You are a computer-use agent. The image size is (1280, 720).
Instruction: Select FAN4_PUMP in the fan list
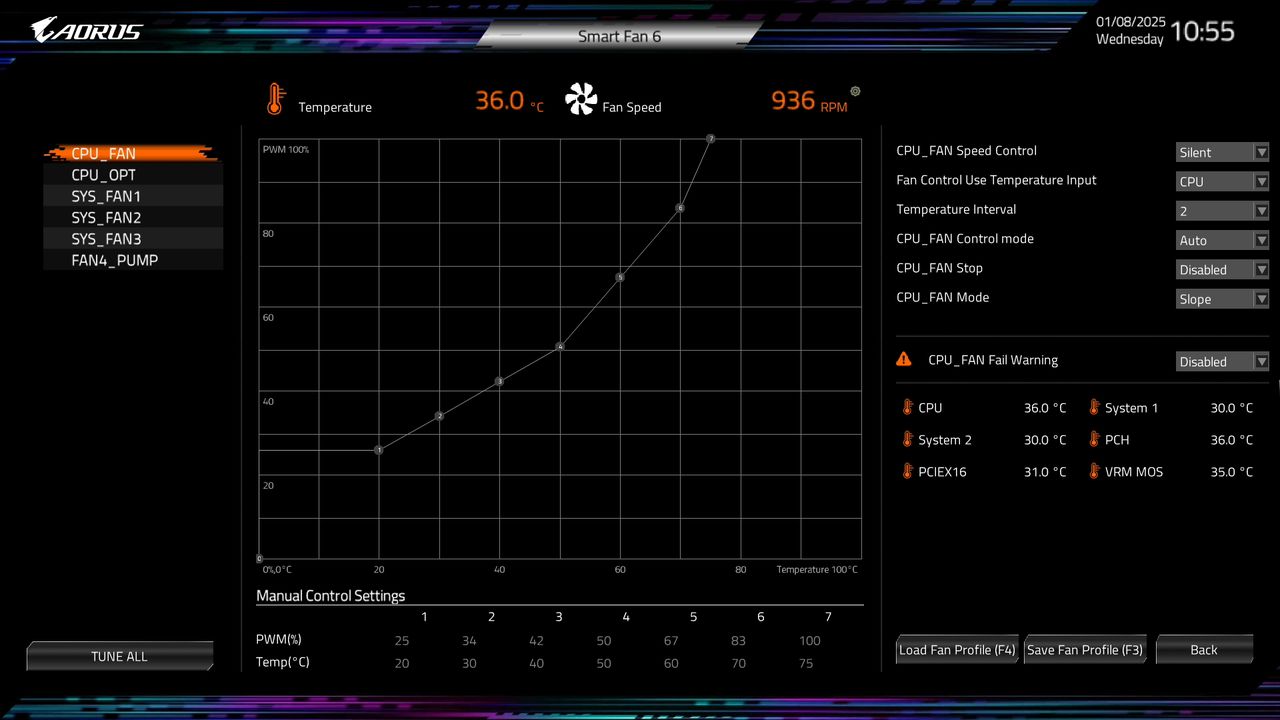[x=132, y=260]
